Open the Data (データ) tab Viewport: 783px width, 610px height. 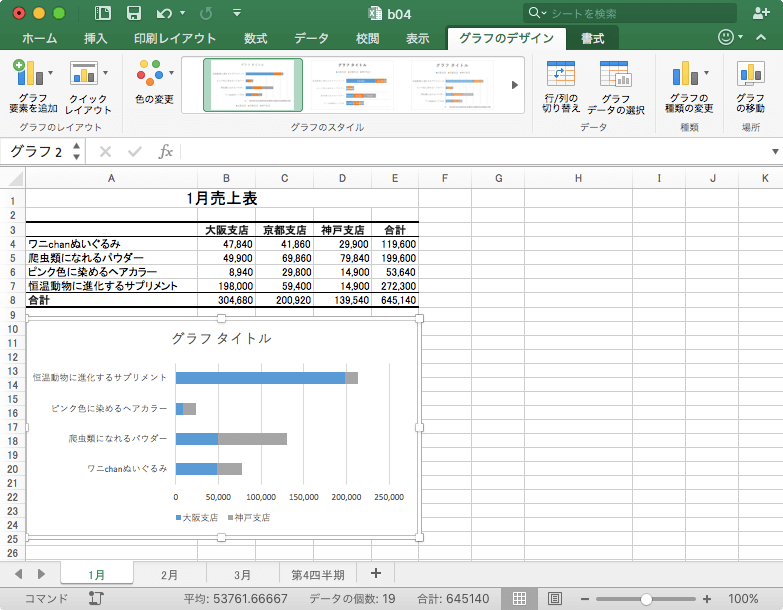click(x=311, y=38)
